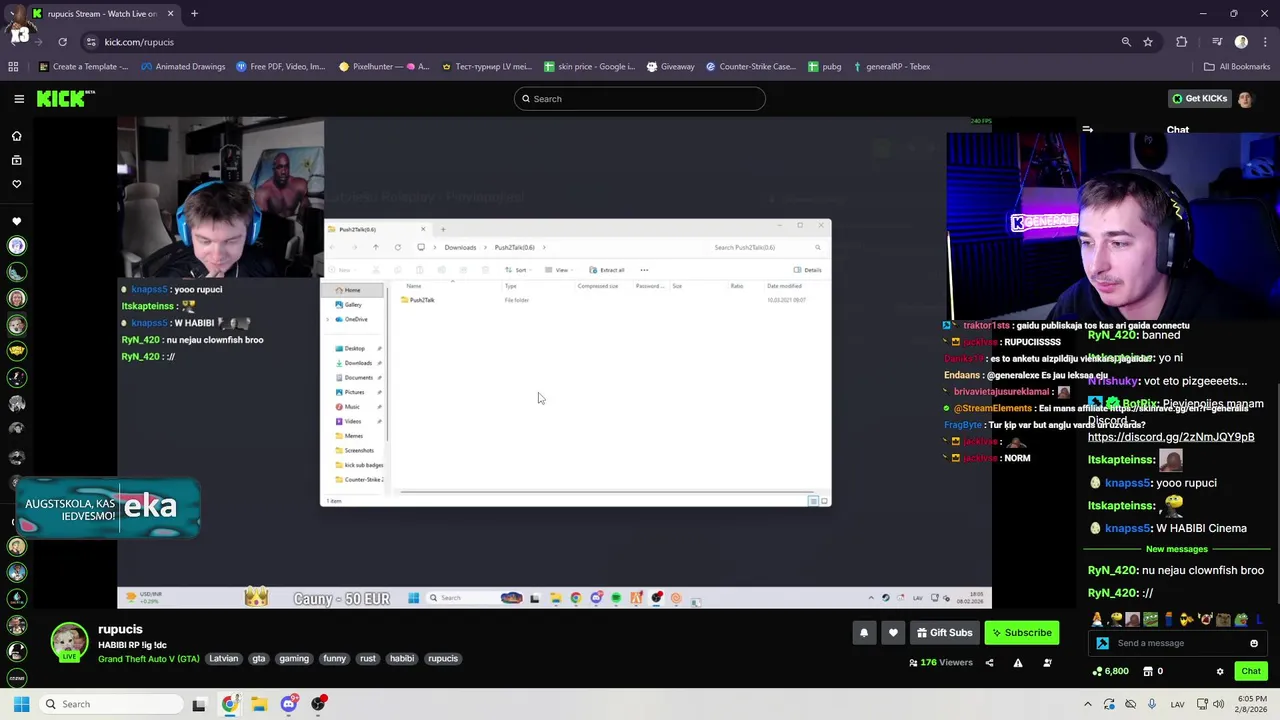This screenshot has width=1280, height=720.
Task: Open Counter-Strike Case bookmark
Action: 751,67
